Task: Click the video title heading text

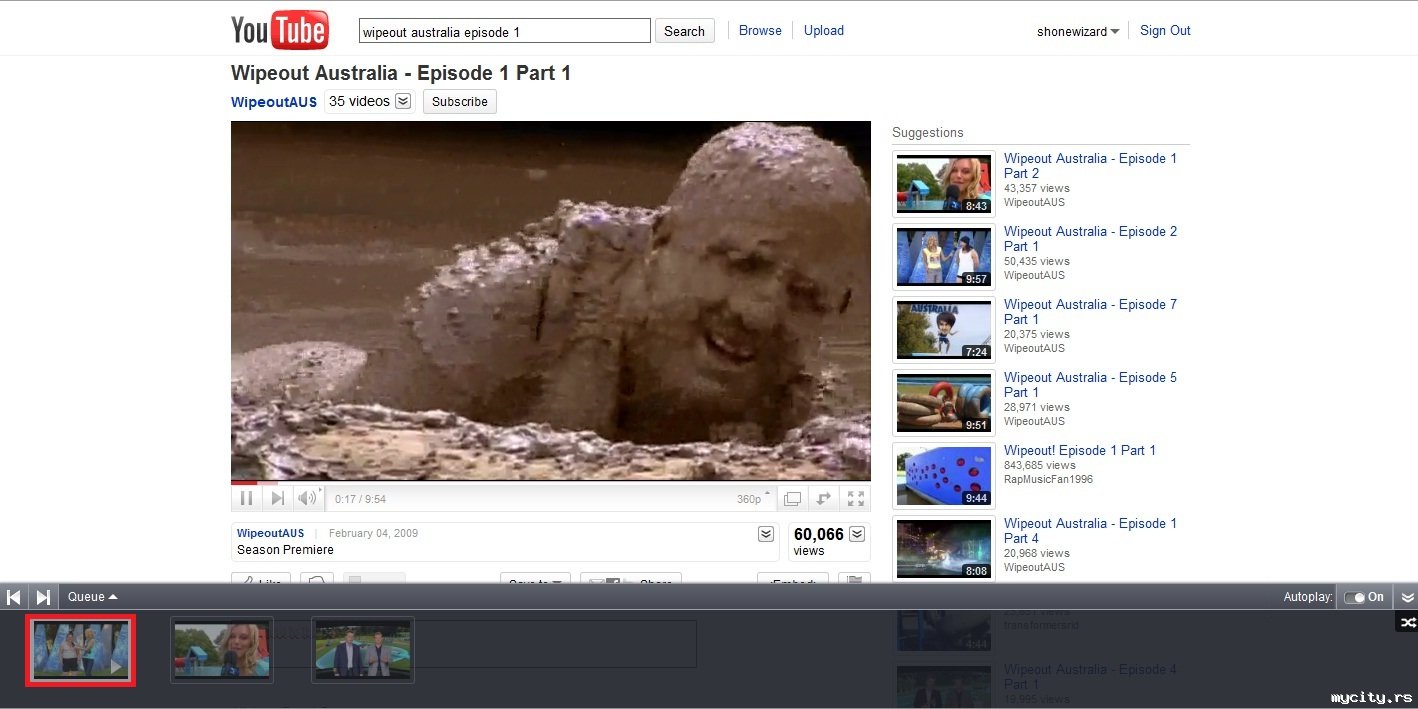Action: [401, 73]
